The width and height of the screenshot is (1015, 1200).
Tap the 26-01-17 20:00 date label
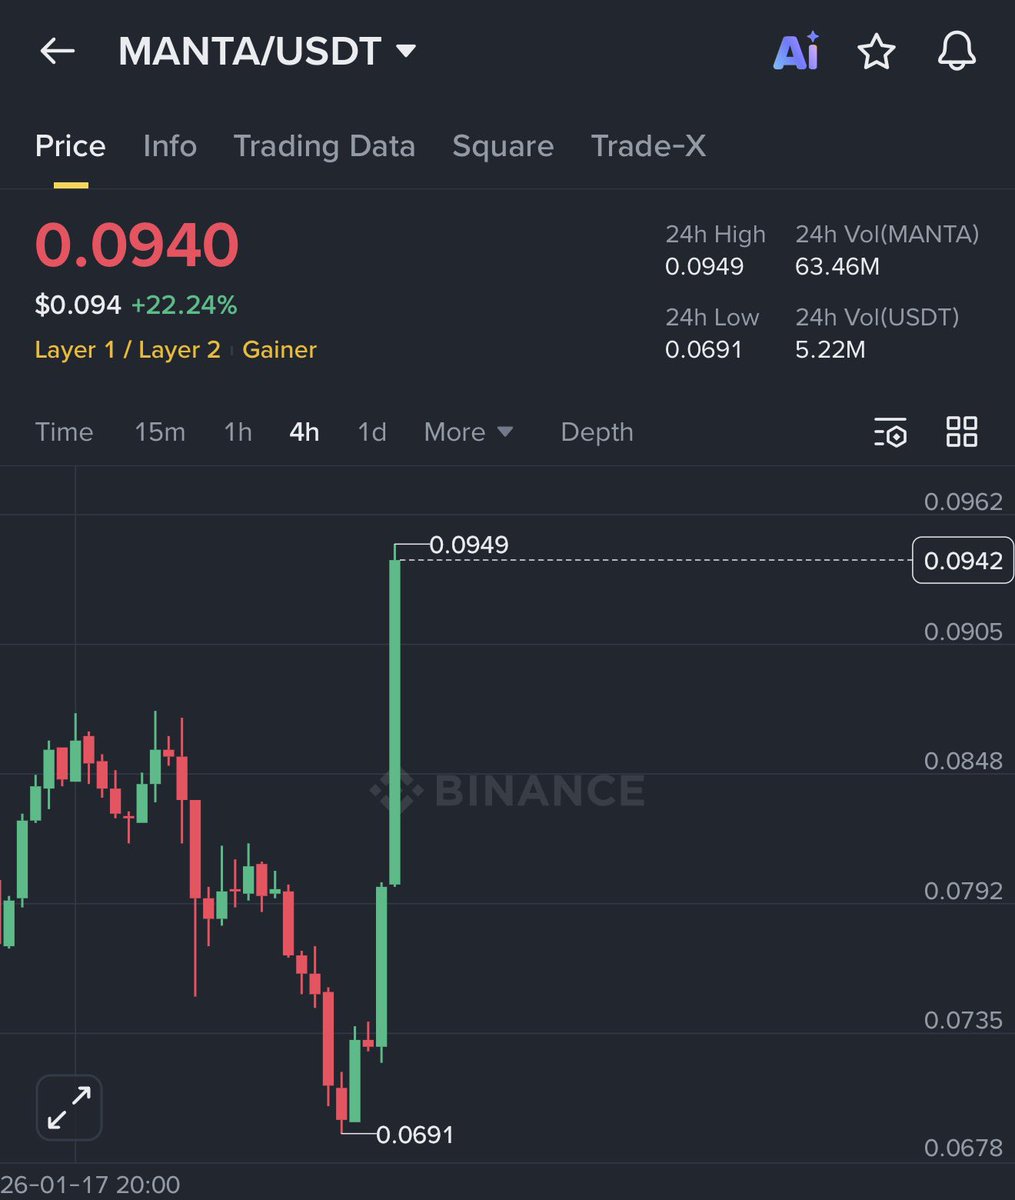pyautogui.click(x=90, y=1186)
